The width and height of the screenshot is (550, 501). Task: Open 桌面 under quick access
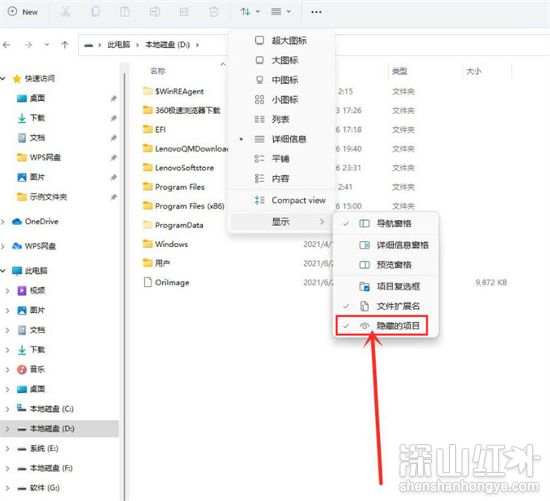(x=31, y=98)
